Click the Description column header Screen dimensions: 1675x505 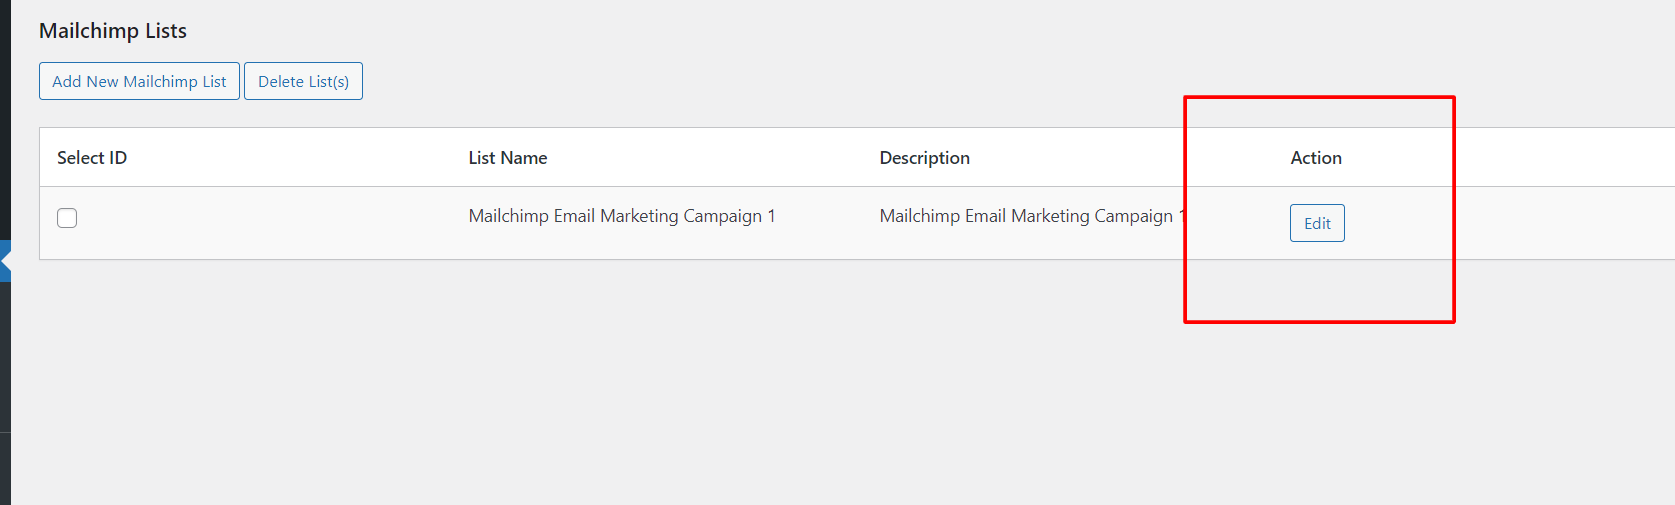(925, 158)
